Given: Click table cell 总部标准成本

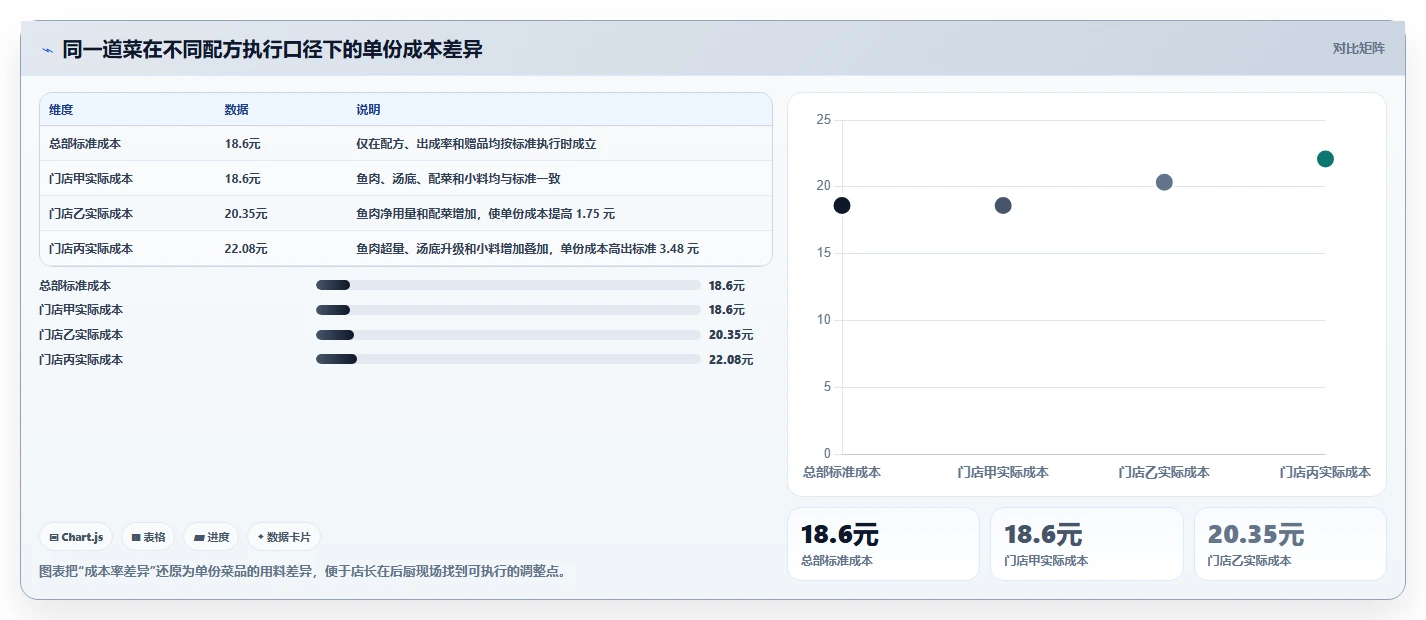Looking at the screenshot, I should pos(85,144).
